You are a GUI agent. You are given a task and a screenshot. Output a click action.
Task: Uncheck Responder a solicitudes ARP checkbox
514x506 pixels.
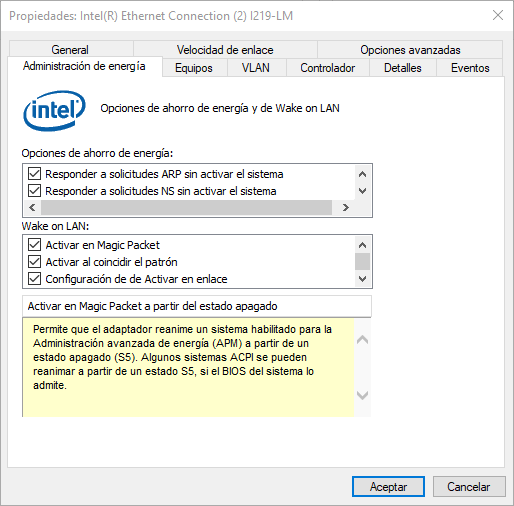(x=34, y=174)
